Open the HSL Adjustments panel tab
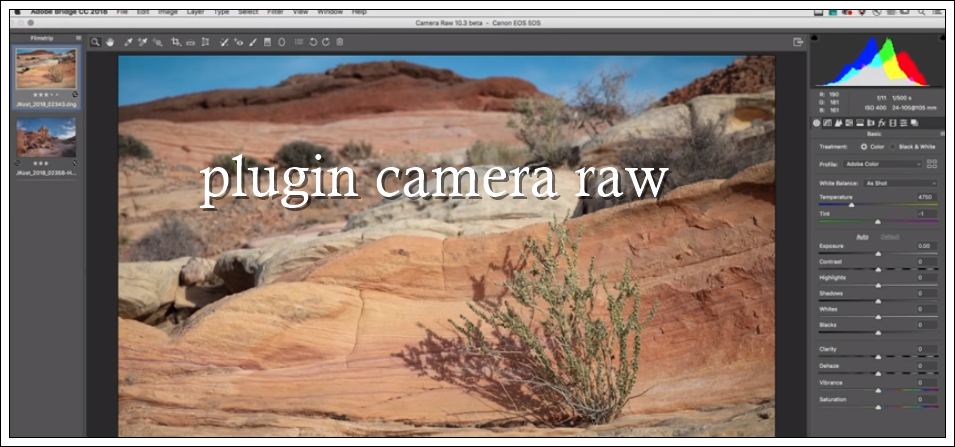This screenshot has height=447, width=955. pos(849,123)
